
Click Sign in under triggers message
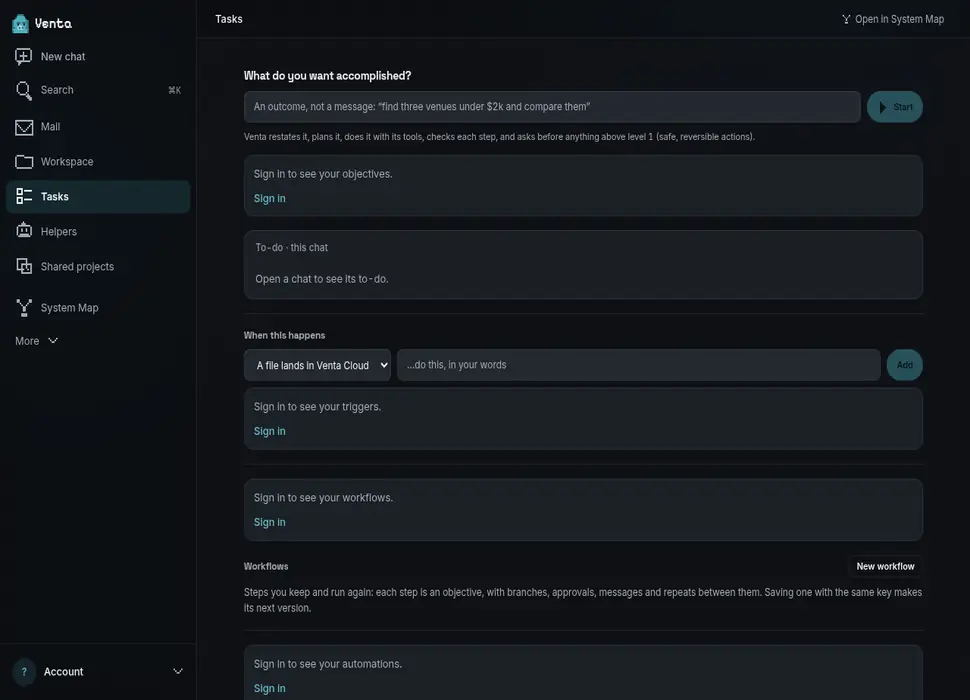coord(270,431)
